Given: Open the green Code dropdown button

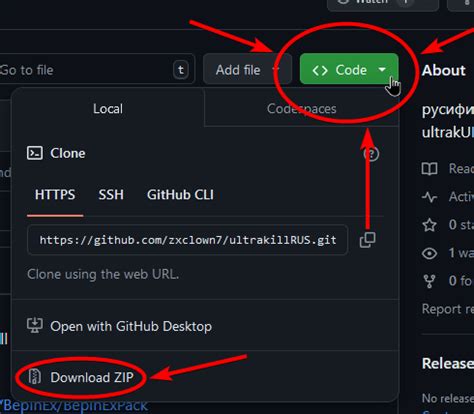Looking at the screenshot, I should (349, 69).
